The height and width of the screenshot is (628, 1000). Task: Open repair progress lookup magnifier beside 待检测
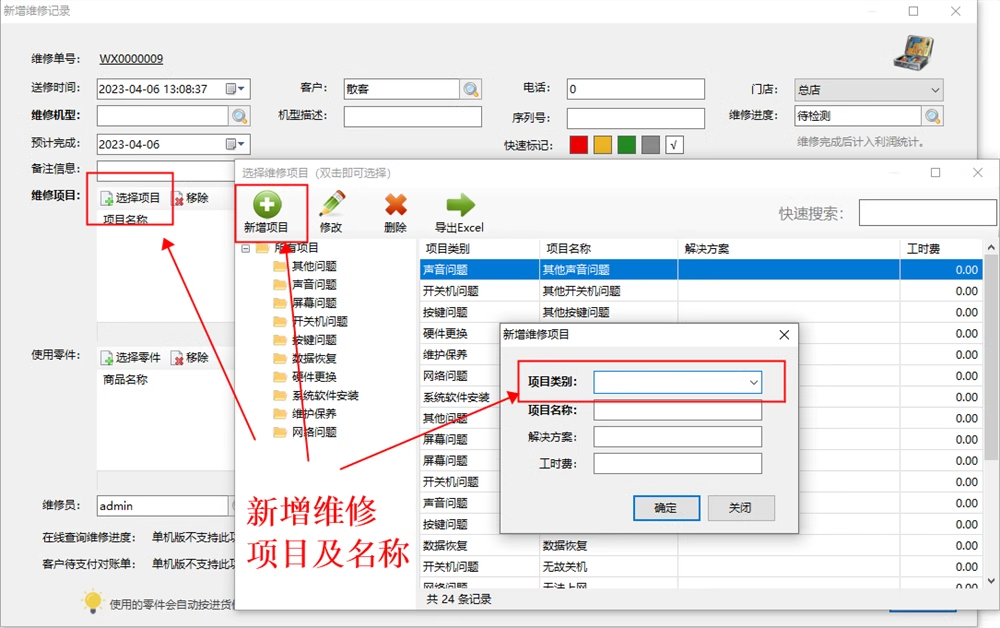(x=932, y=116)
